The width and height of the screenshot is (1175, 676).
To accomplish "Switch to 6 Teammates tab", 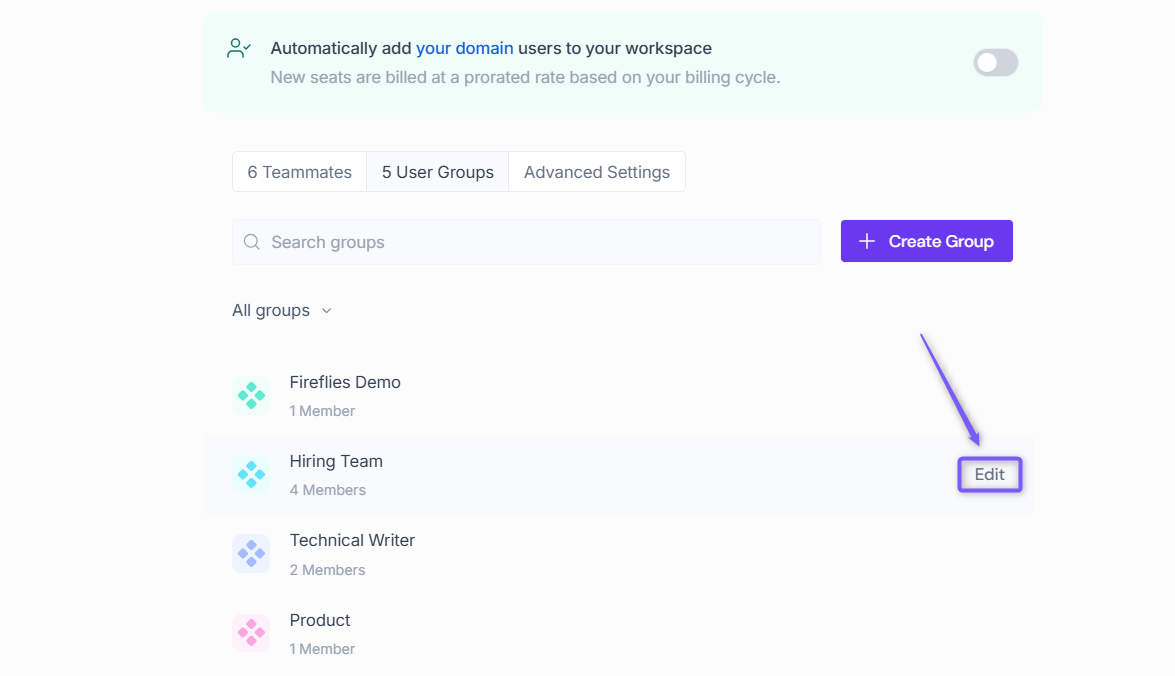I will point(299,172).
